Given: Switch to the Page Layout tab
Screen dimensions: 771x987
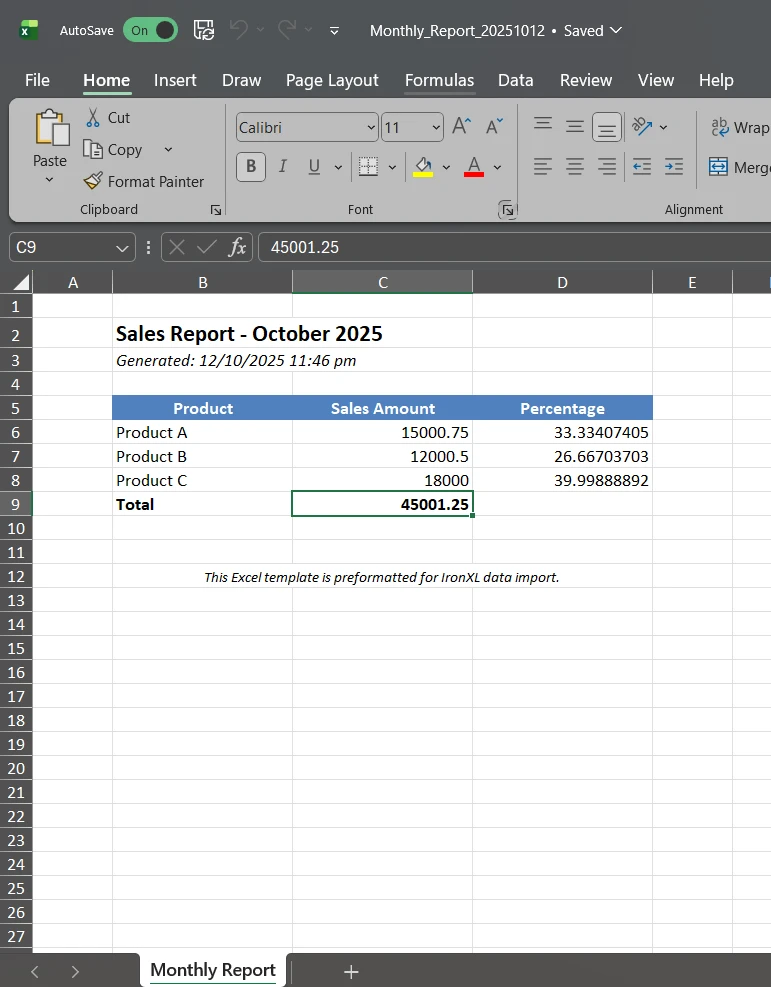Looking at the screenshot, I should (332, 80).
